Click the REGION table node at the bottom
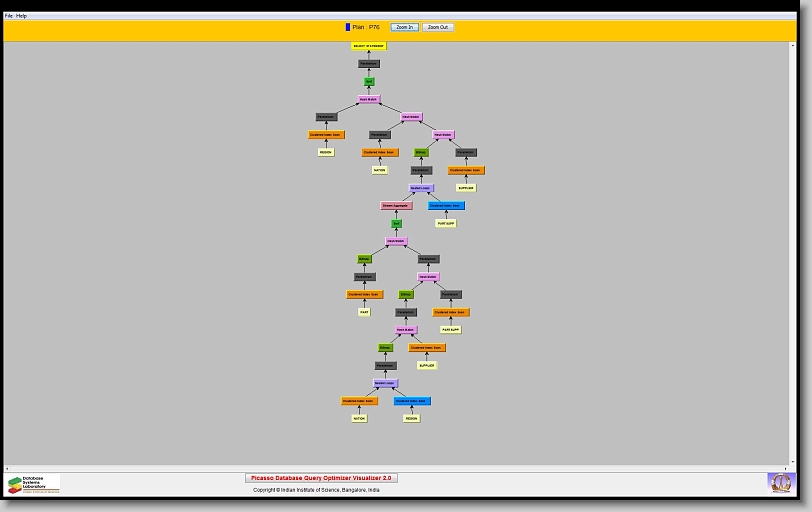This screenshot has height=512, width=812. tap(411, 418)
